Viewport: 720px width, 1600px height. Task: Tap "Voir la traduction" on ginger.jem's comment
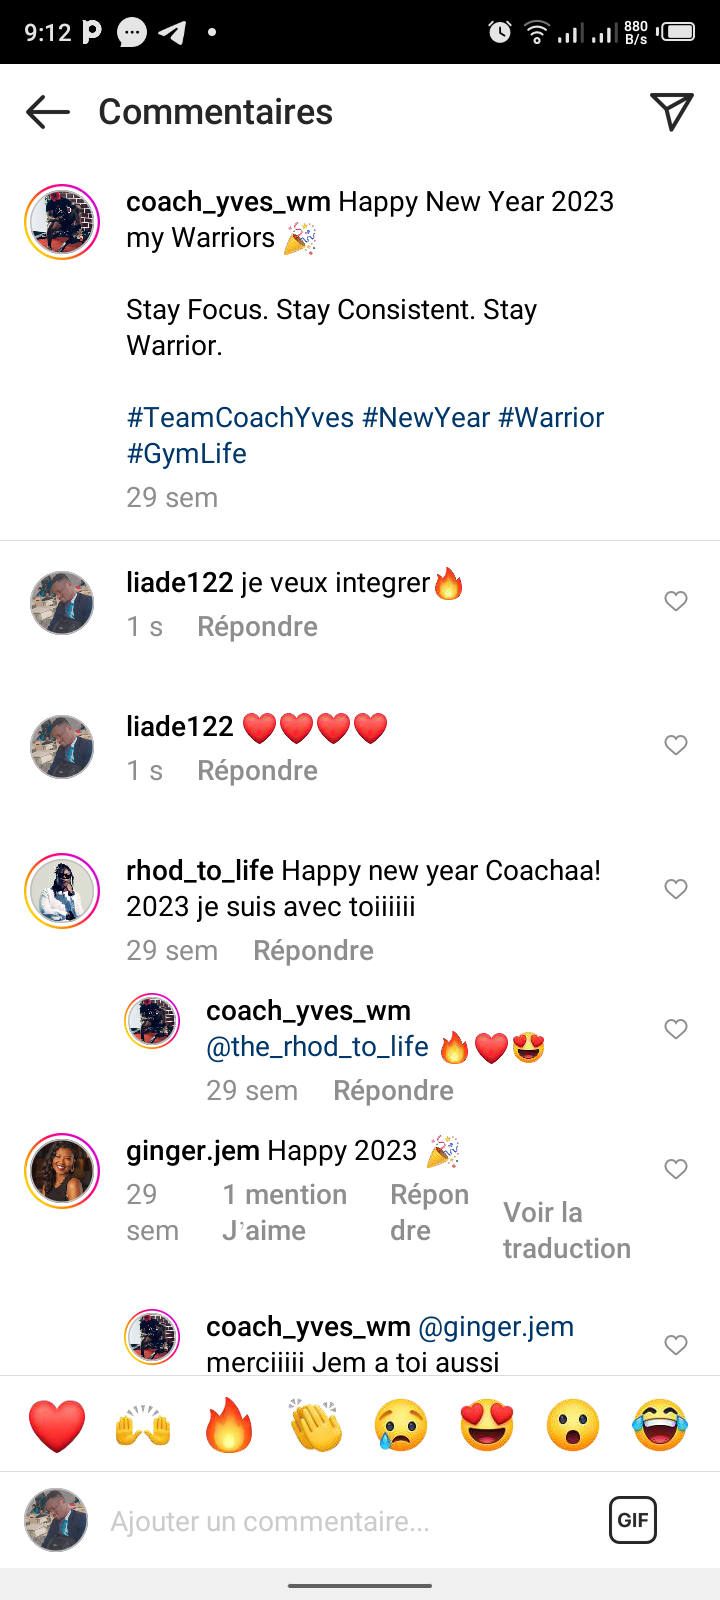click(x=566, y=1230)
